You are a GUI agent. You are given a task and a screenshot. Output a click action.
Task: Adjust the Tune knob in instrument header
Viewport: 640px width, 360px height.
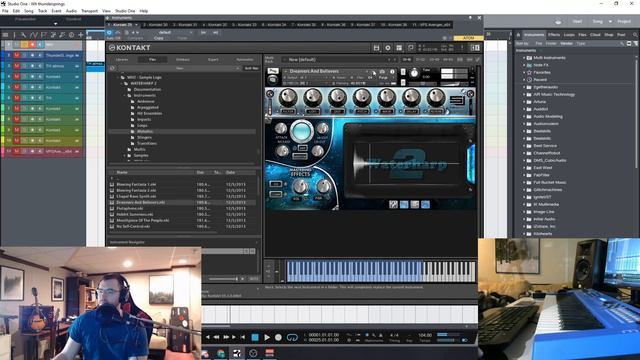[414, 73]
